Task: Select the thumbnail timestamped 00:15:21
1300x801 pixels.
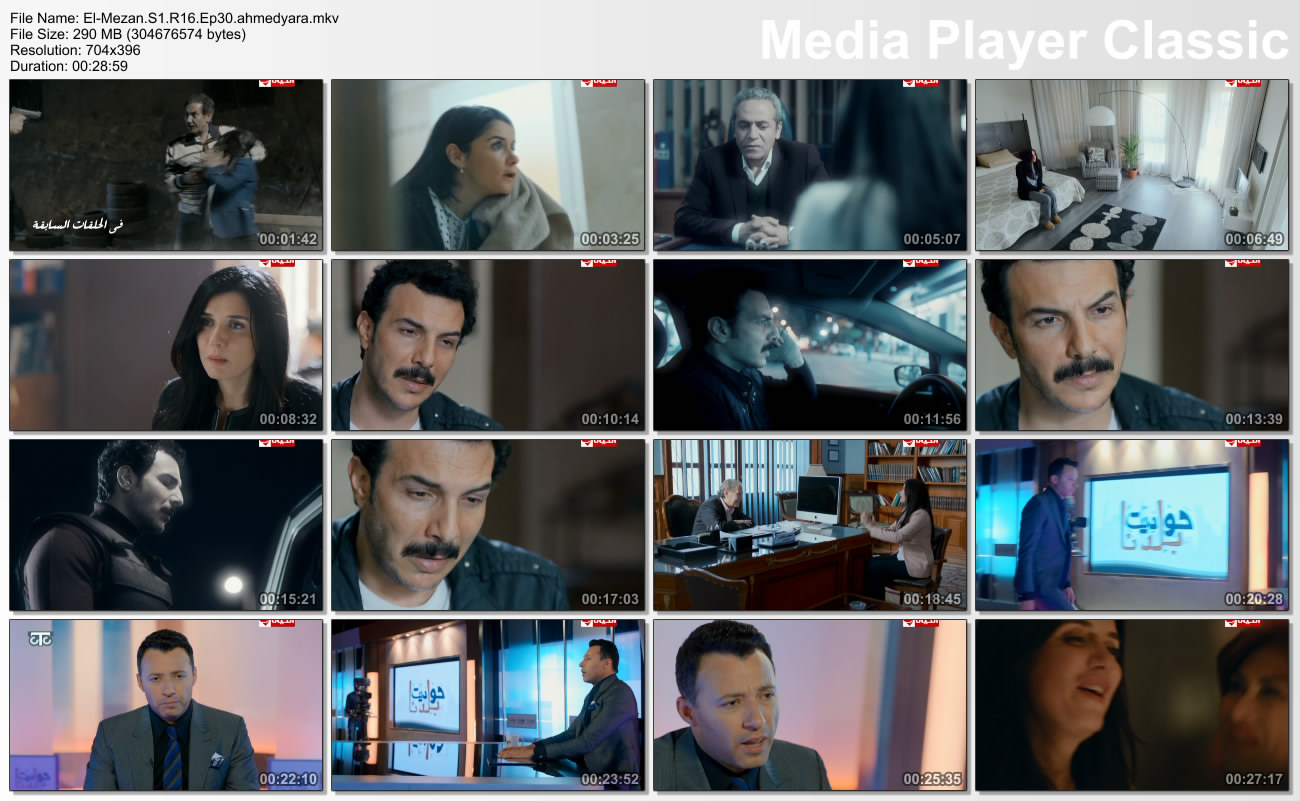Action: coord(166,525)
